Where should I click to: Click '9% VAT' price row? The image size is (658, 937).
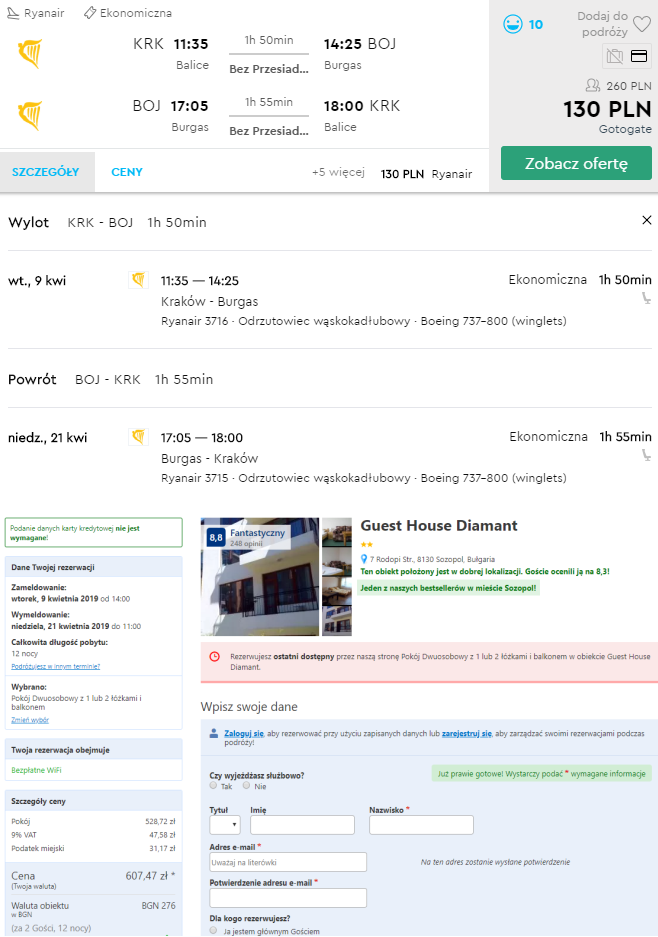(x=93, y=835)
